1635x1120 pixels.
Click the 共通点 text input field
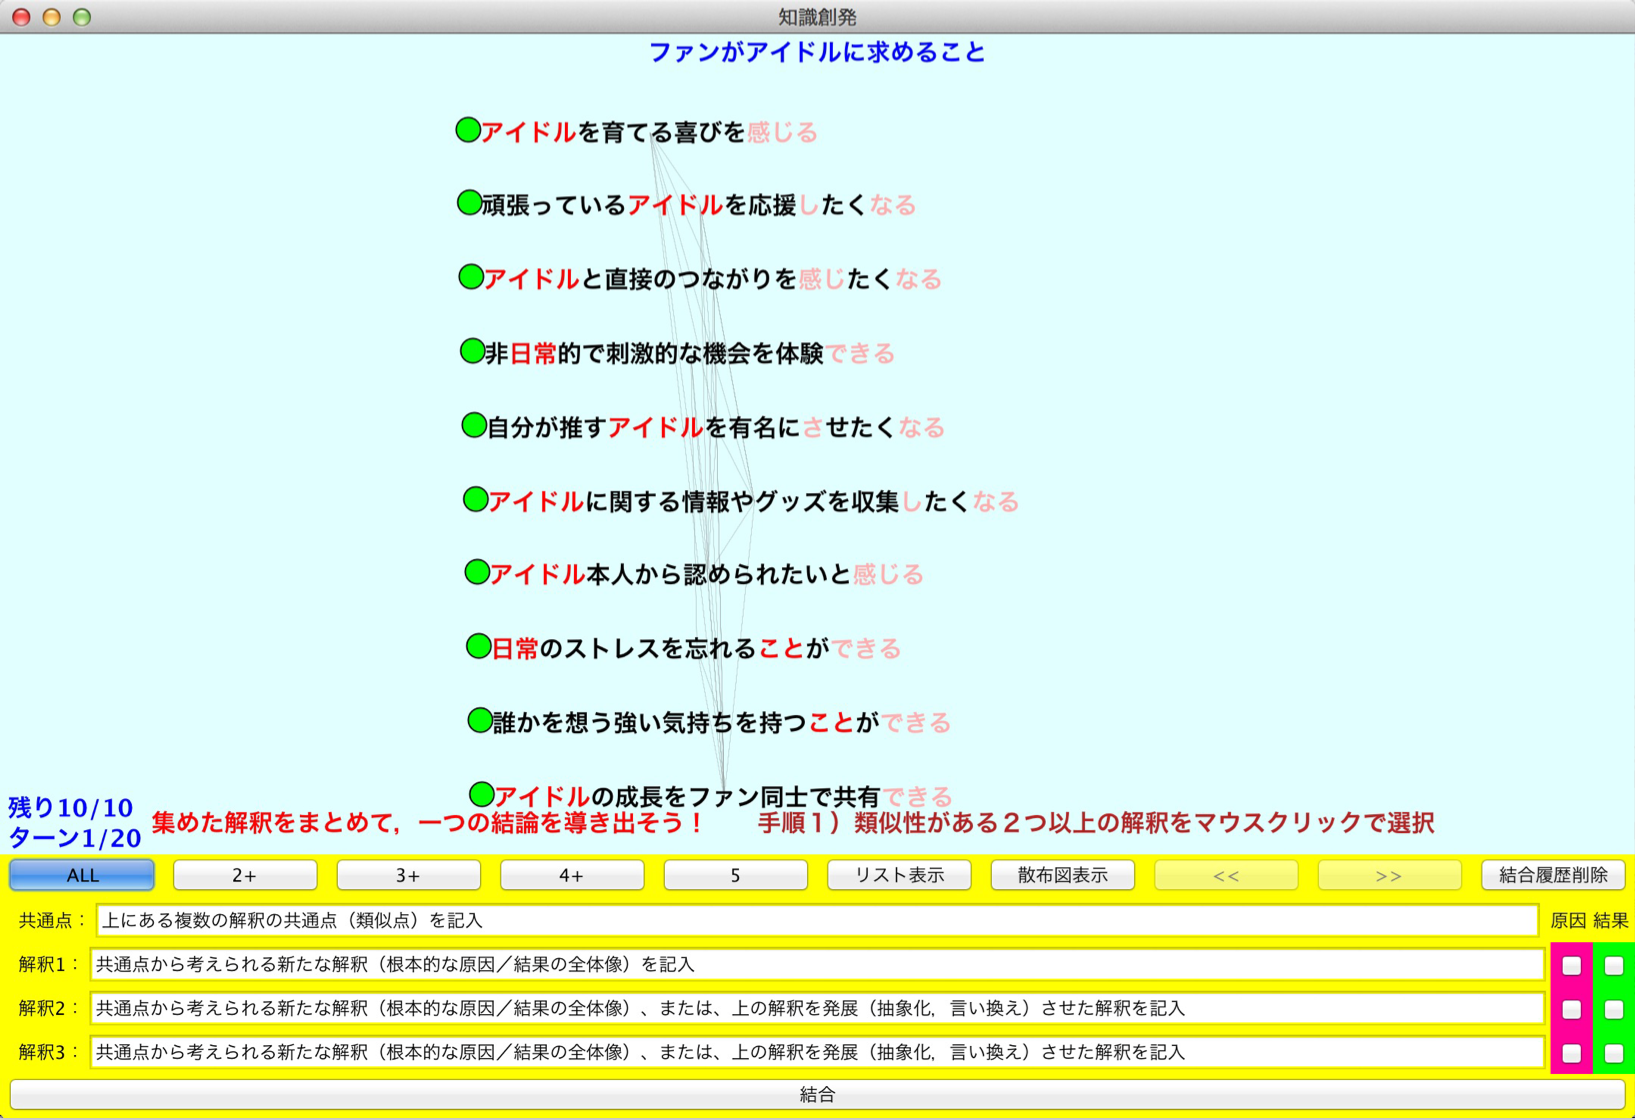816,920
